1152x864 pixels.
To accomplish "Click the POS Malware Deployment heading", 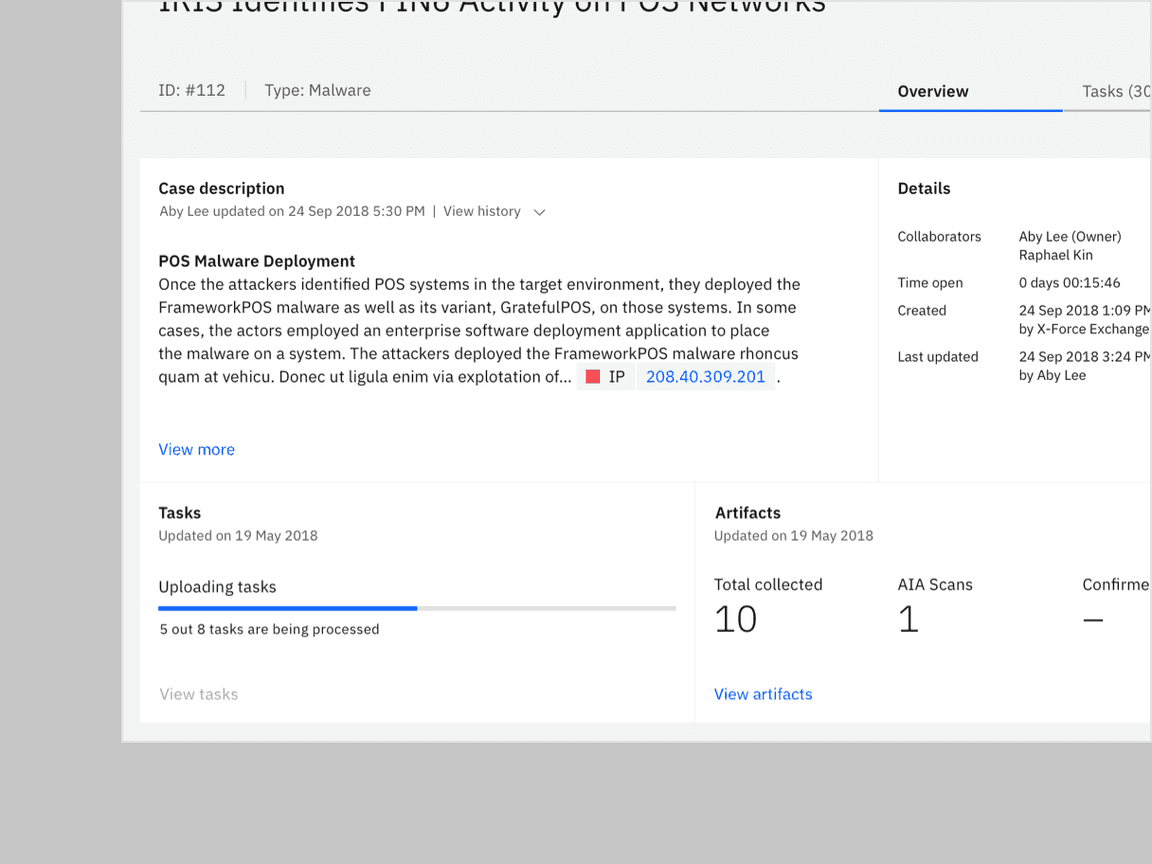I will [x=257, y=261].
